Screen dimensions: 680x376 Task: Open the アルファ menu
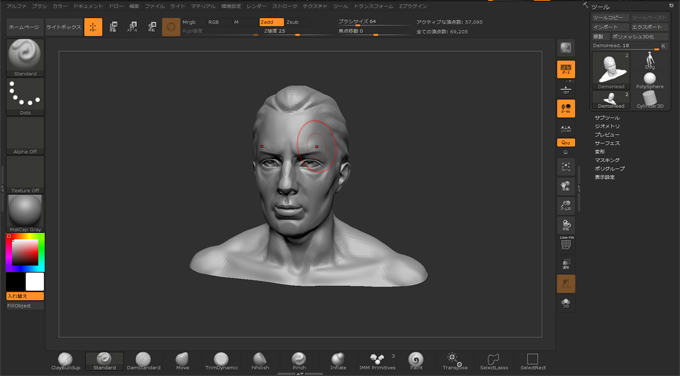click(x=16, y=7)
